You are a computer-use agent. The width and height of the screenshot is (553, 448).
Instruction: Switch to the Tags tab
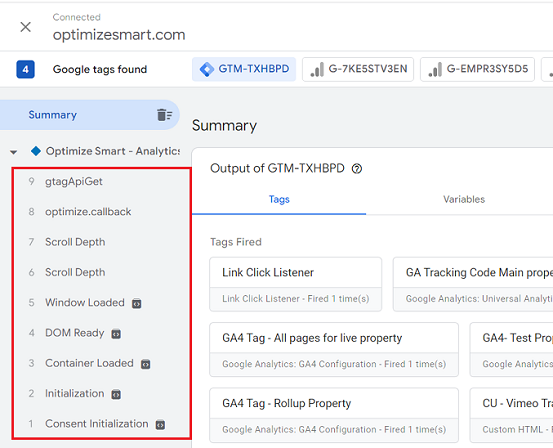[x=279, y=199]
